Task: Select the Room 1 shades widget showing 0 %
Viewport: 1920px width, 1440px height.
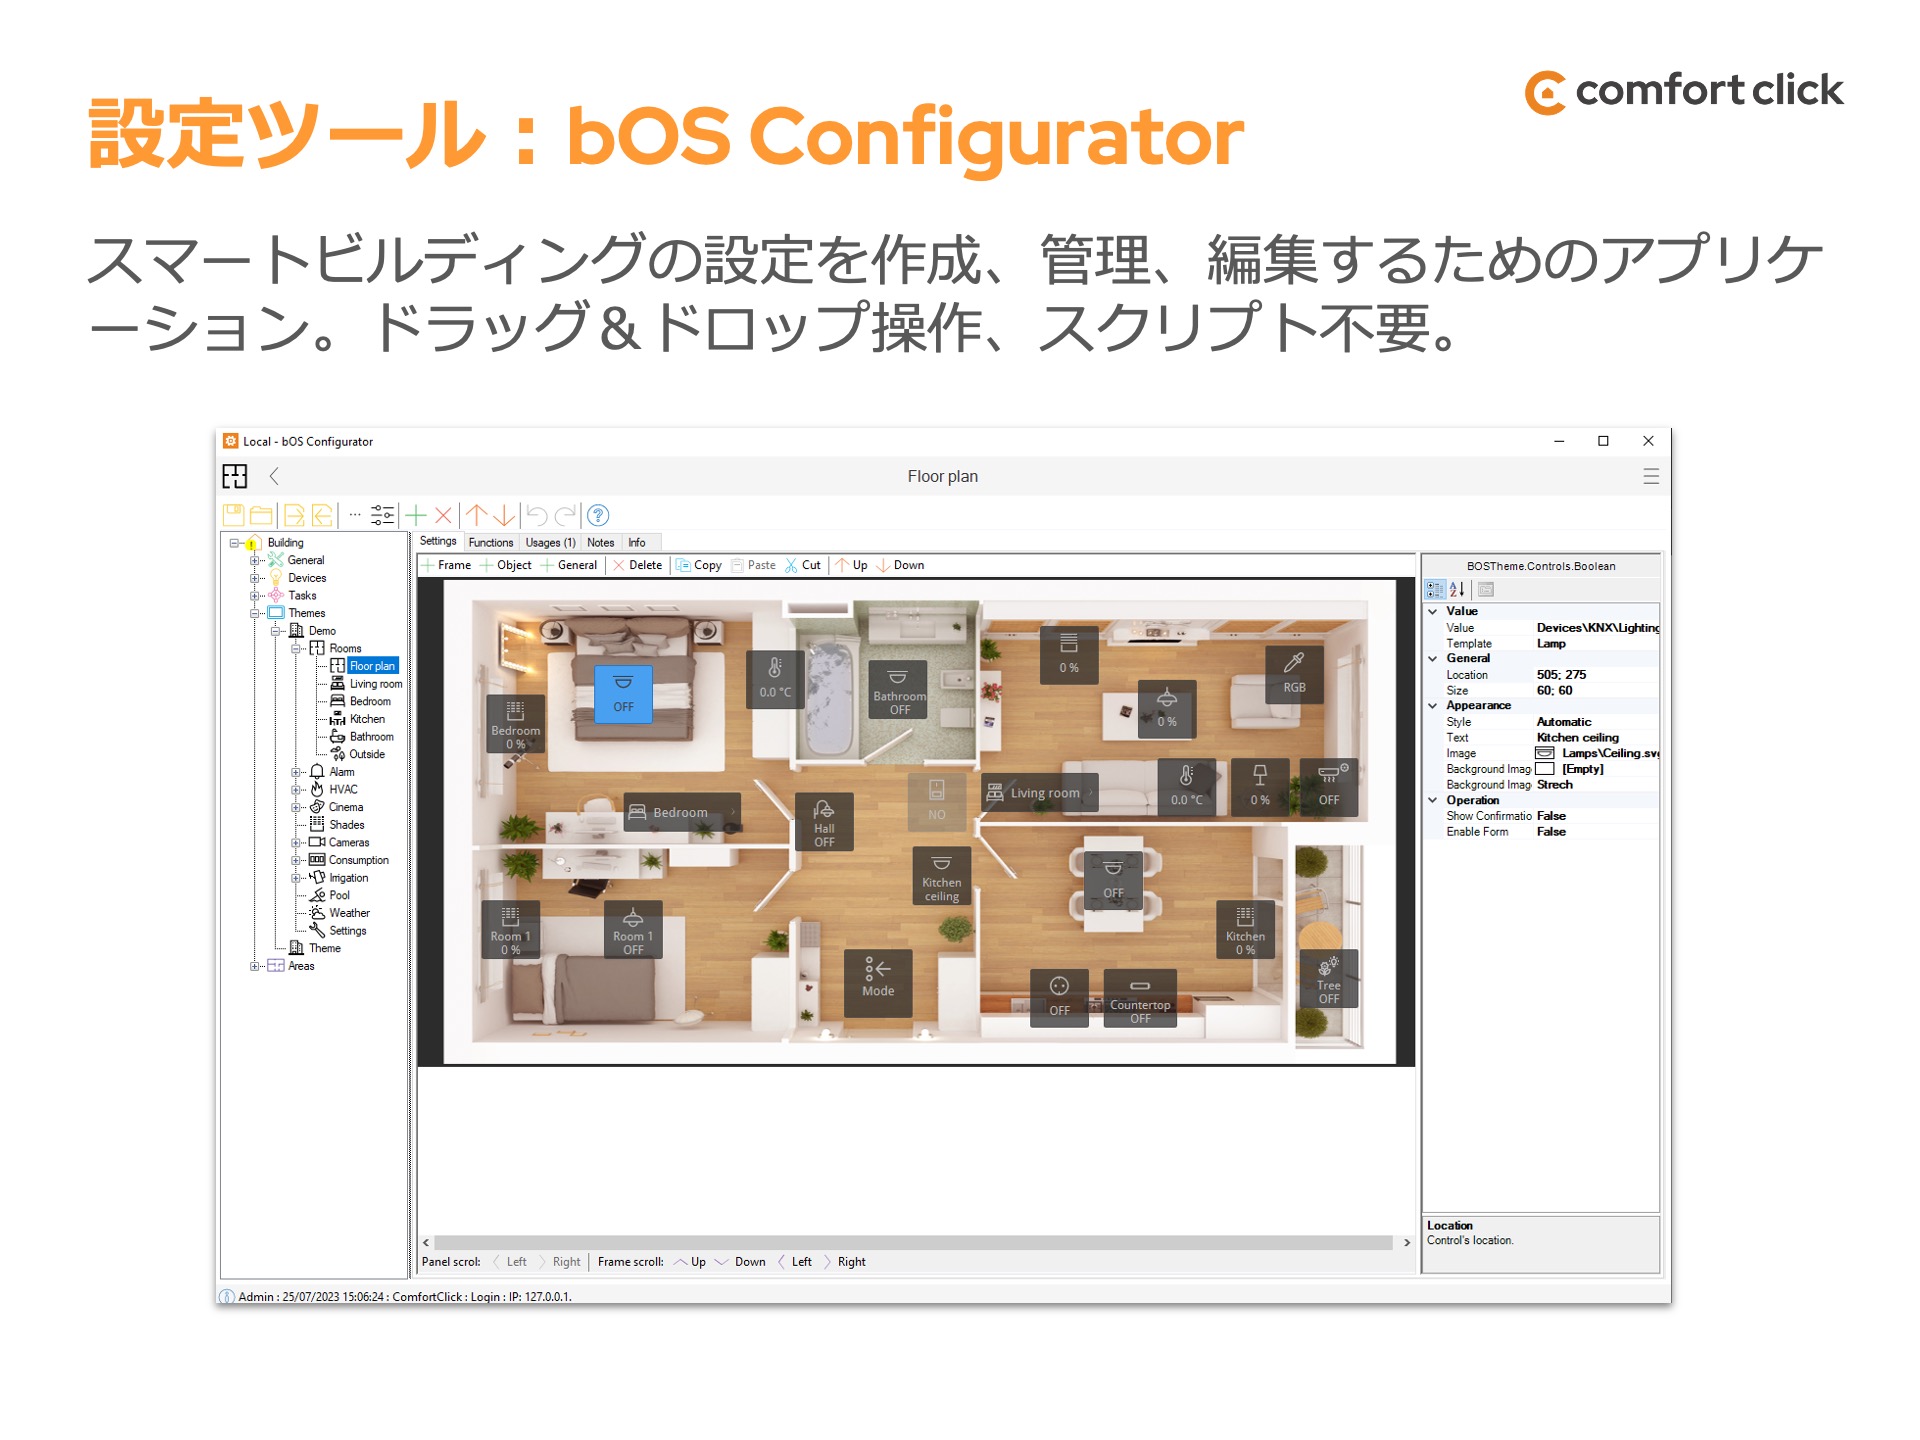Action: pyautogui.click(x=510, y=930)
